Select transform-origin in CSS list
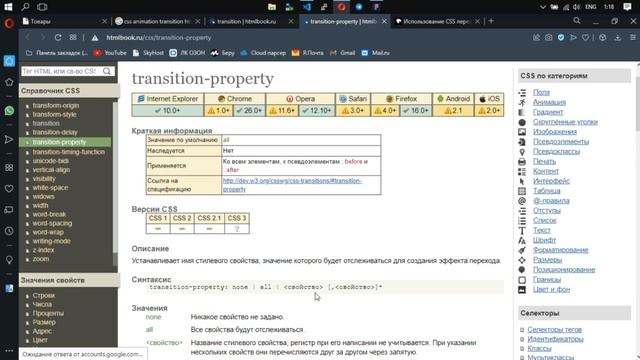Screen dimensions: 640x360 point(56,105)
